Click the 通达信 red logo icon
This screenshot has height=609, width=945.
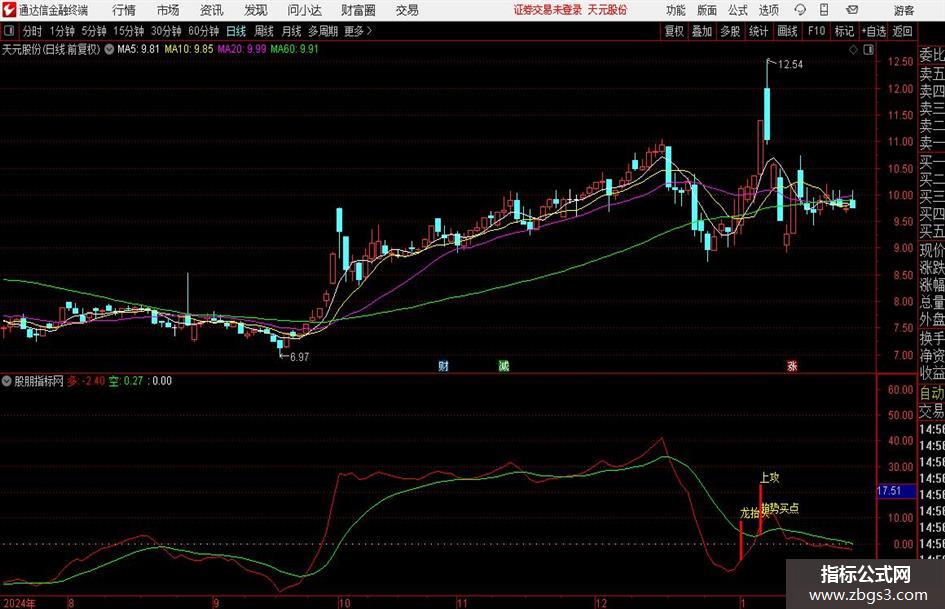click(x=10, y=10)
